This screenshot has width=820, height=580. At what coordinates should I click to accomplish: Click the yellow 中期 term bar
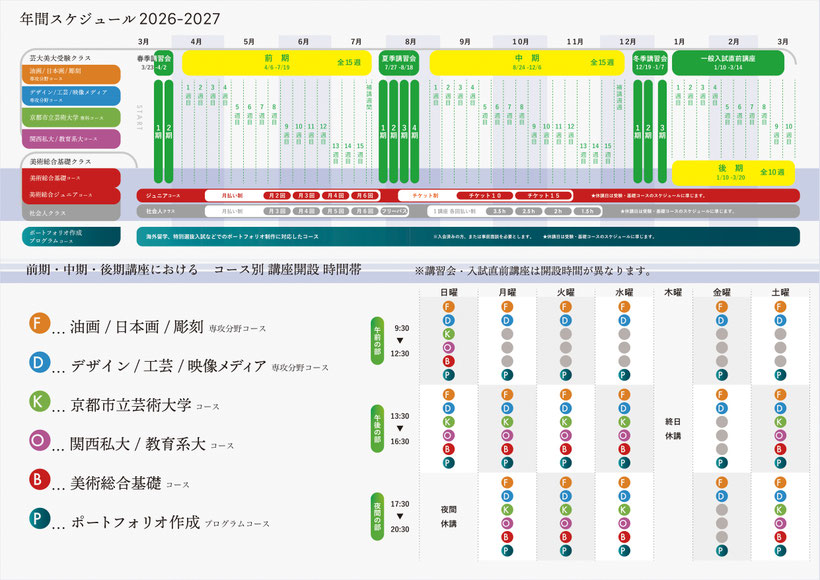coord(527,63)
